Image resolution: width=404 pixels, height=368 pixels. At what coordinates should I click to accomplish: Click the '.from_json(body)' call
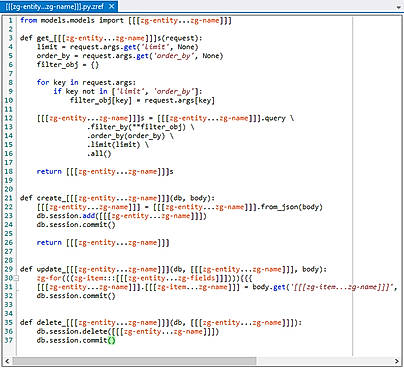coord(290,207)
